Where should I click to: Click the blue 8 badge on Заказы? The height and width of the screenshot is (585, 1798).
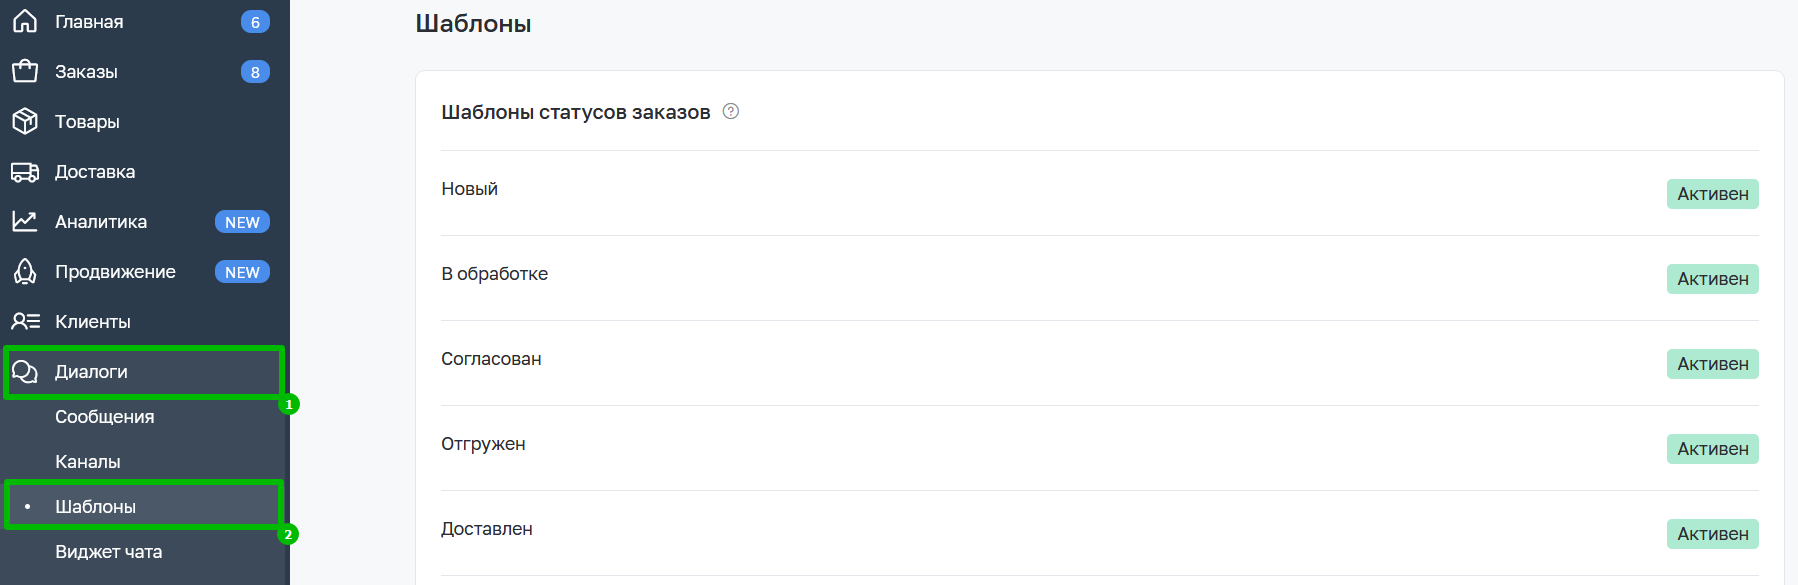coord(255,72)
